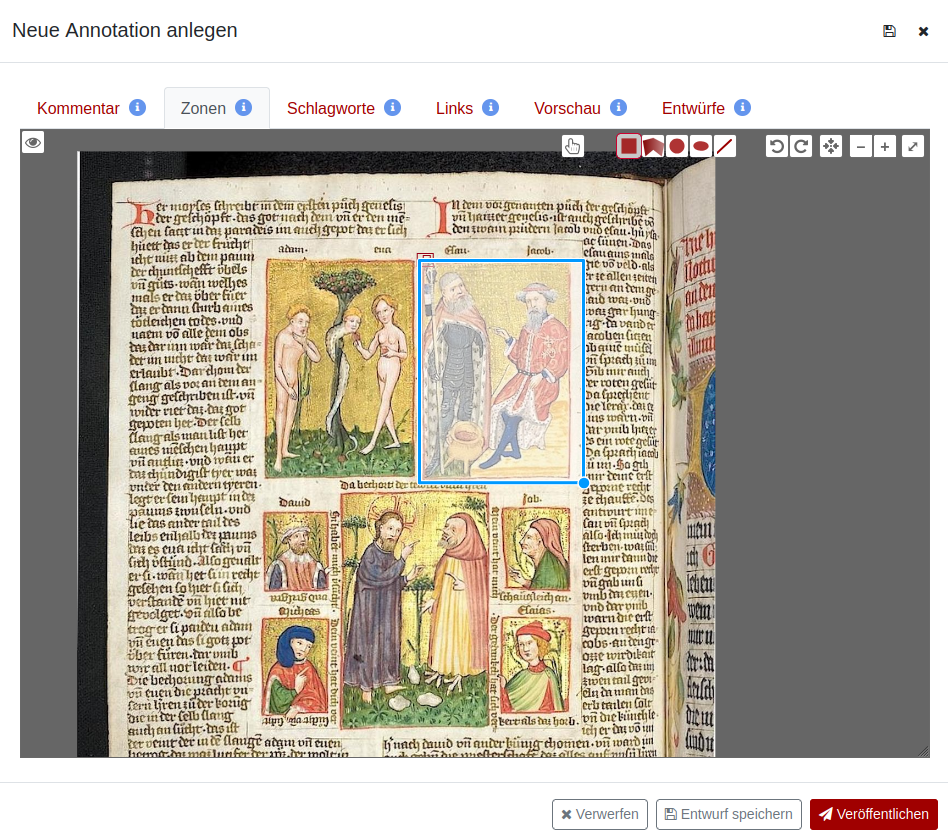The height and width of the screenshot is (837, 948).
Task: Click inside the blue selected Esau and Jacob zone
Action: pyautogui.click(x=501, y=371)
